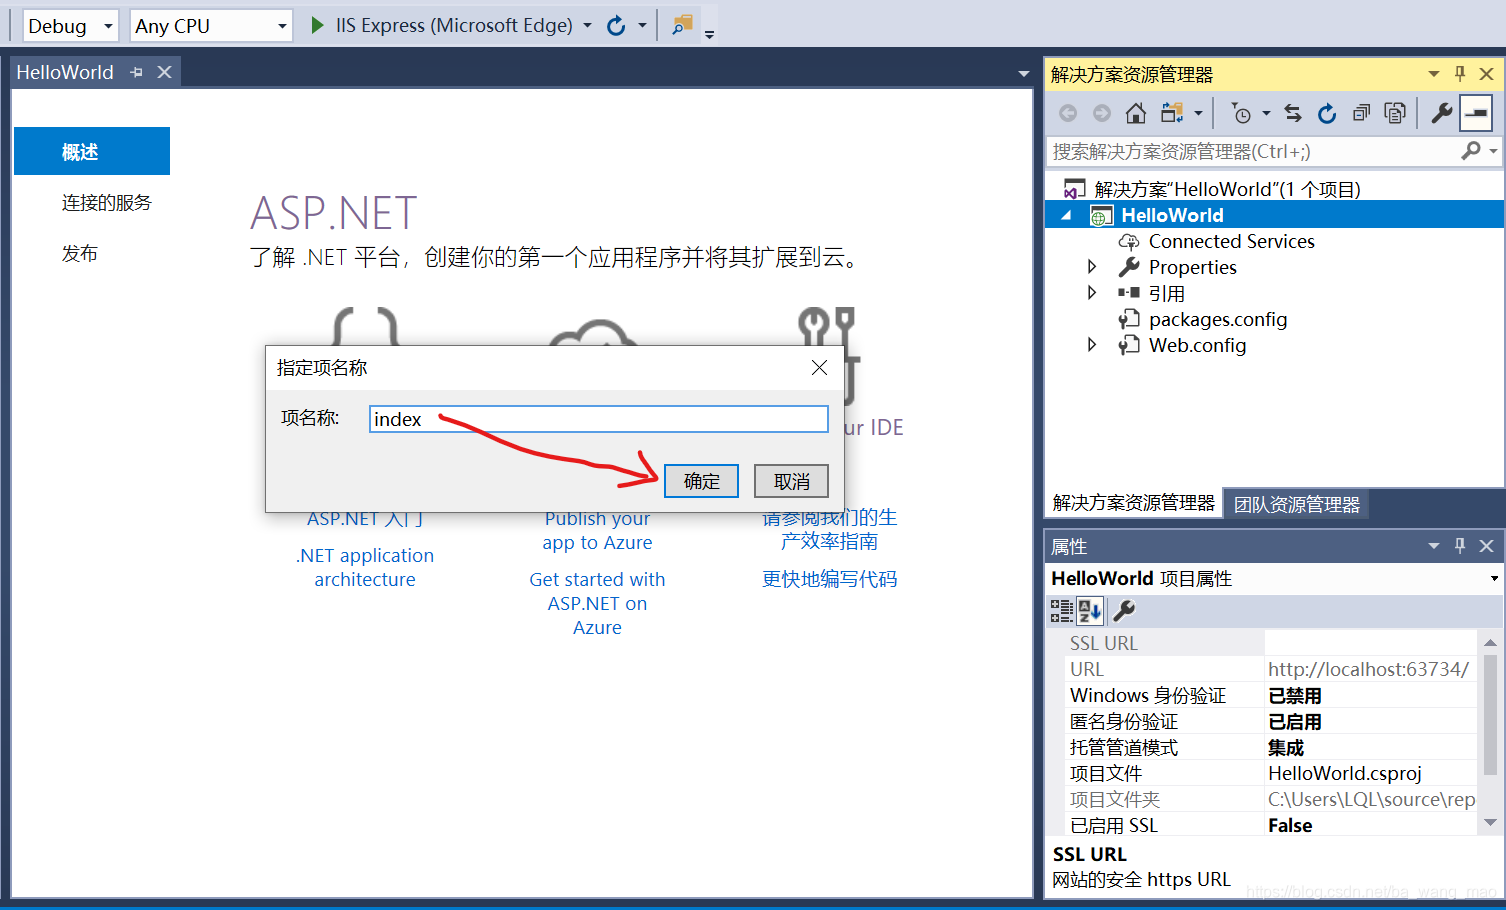Click the Solution Explorer properties wrench icon
The height and width of the screenshot is (910, 1506).
tap(1441, 113)
